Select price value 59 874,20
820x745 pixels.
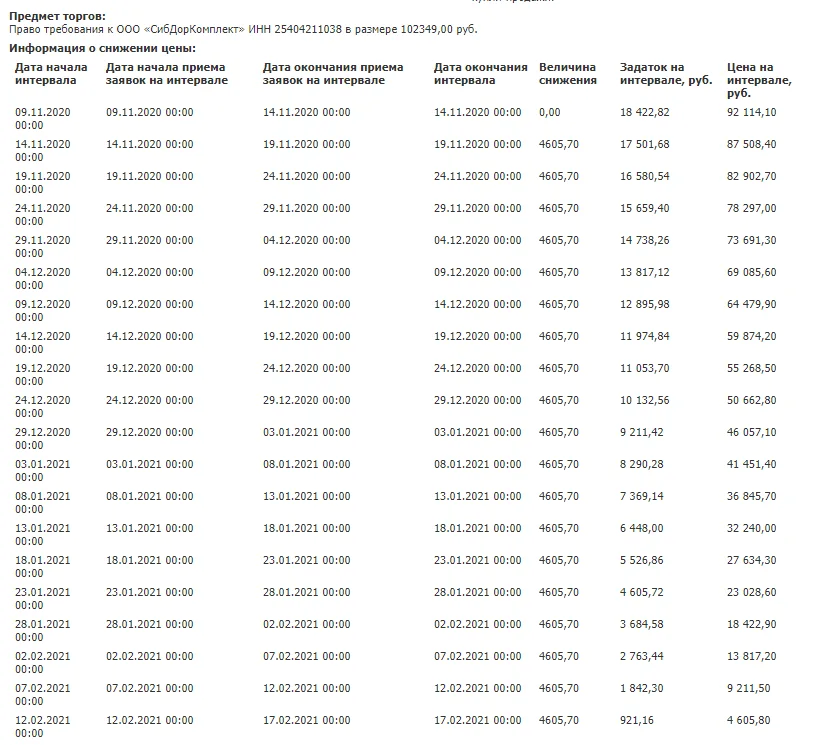point(751,336)
